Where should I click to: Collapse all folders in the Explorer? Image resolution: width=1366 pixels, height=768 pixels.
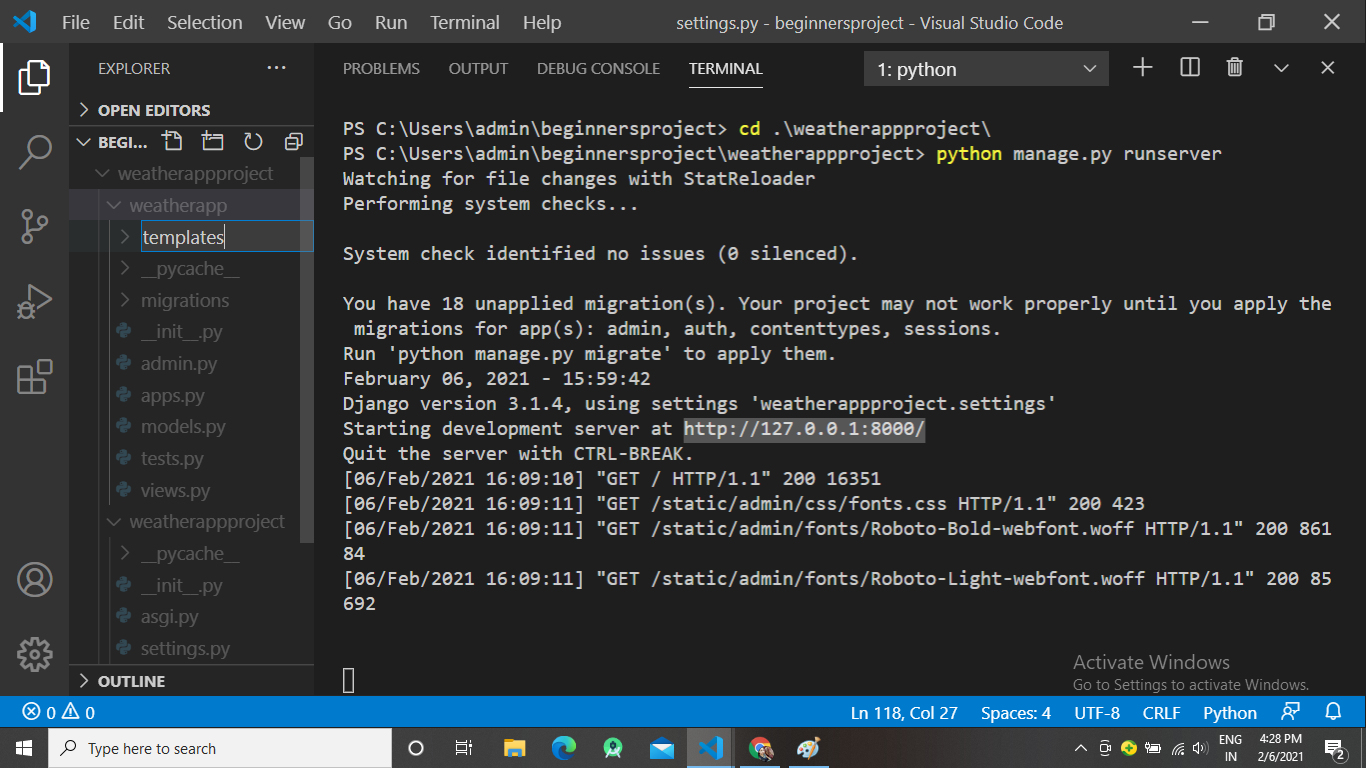[293, 141]
